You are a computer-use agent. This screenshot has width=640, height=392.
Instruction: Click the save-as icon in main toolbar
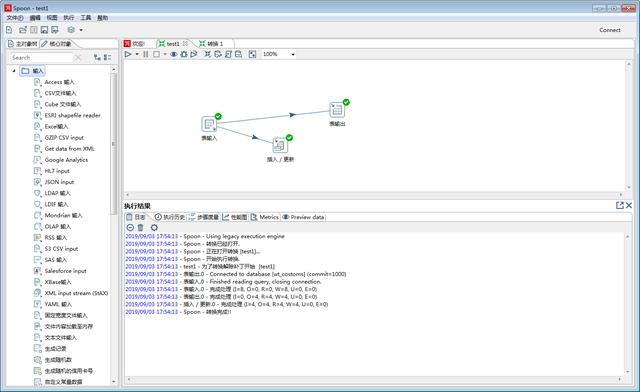55,30
